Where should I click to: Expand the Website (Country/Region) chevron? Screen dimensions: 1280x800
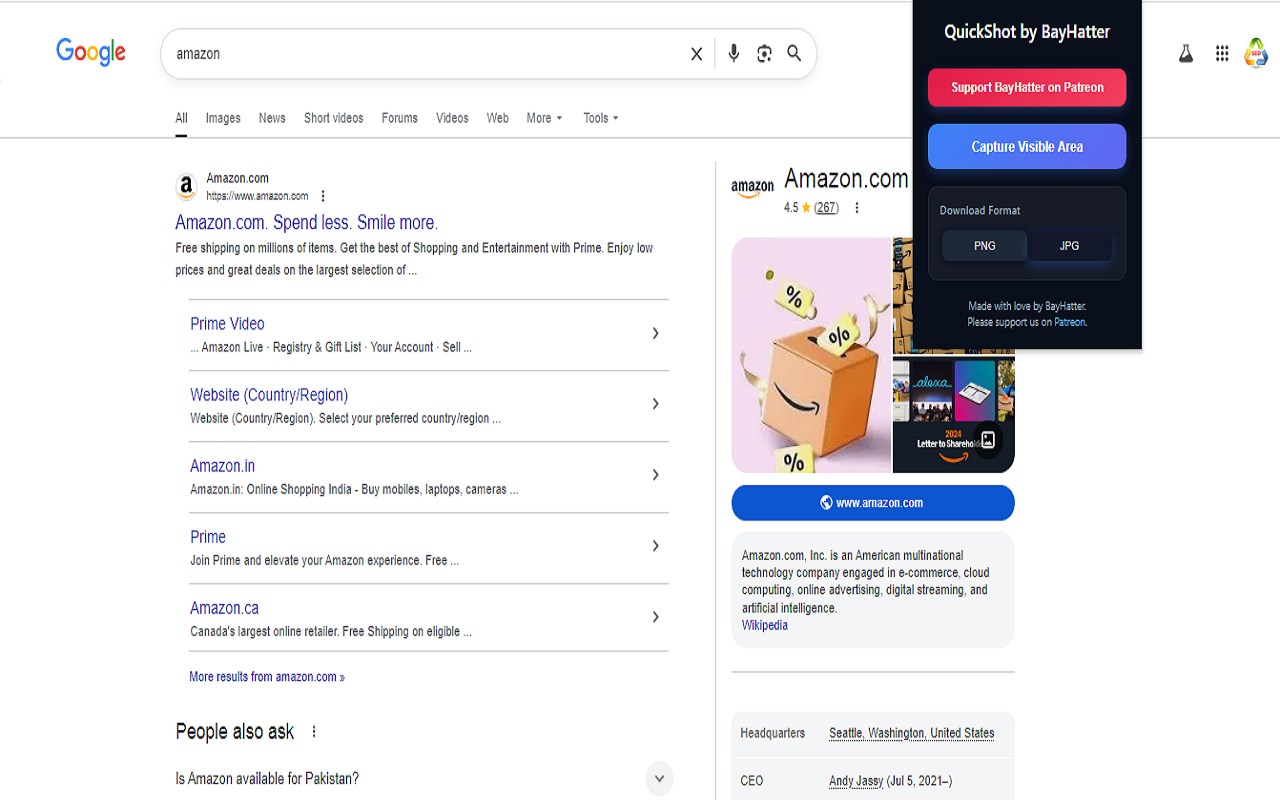656,404
